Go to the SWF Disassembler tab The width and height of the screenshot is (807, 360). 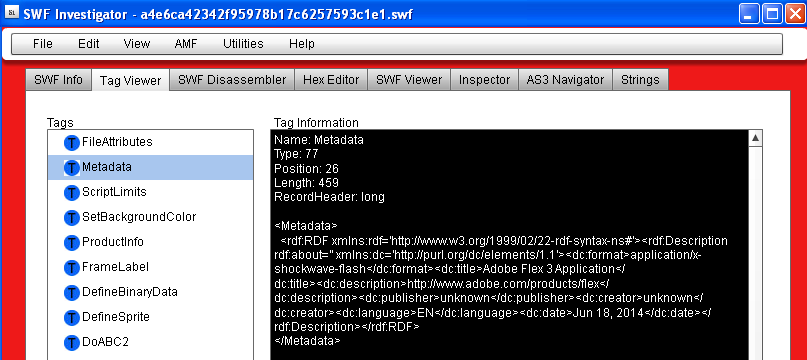(232, 80)
